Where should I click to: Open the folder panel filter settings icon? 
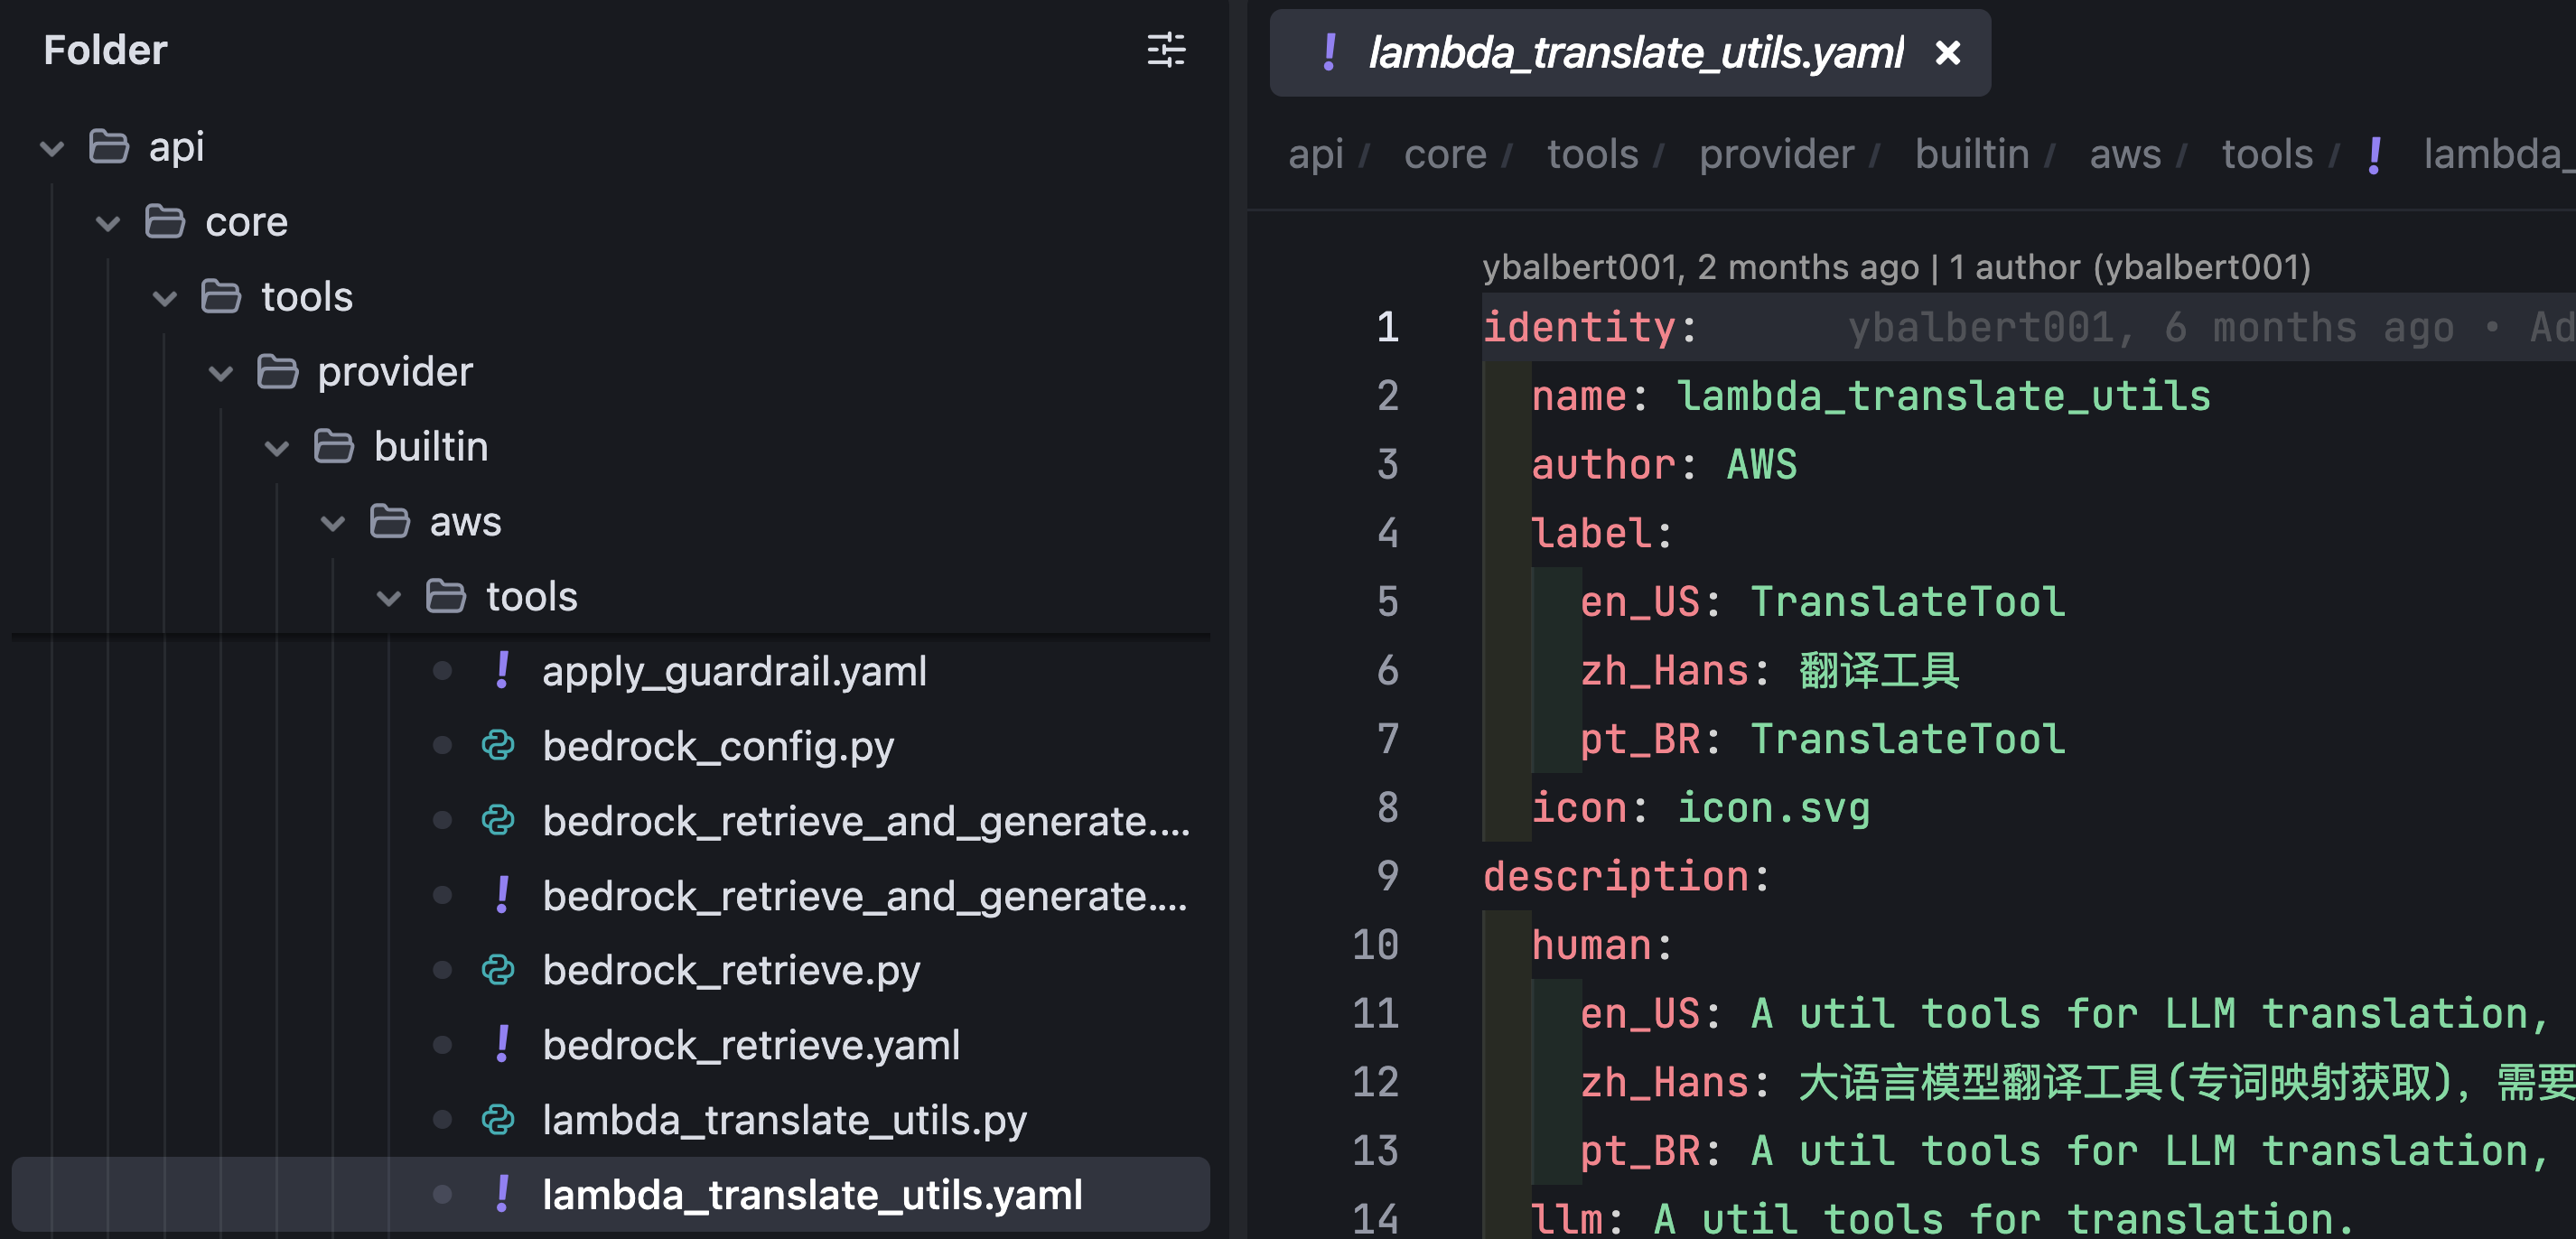[1165, 50]
